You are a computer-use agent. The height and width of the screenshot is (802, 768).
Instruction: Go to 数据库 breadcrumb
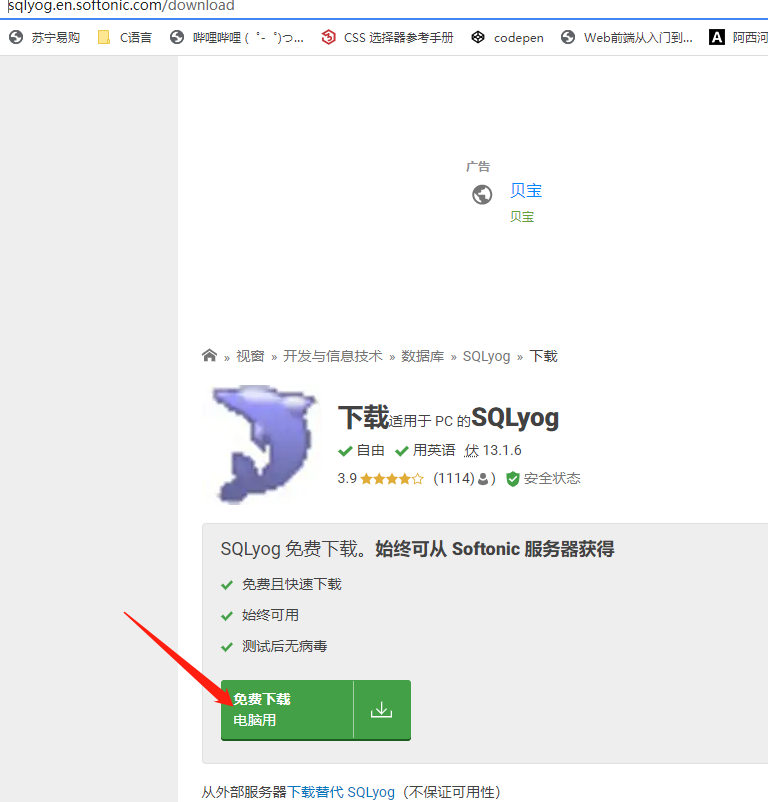click(x=422, y=356)
